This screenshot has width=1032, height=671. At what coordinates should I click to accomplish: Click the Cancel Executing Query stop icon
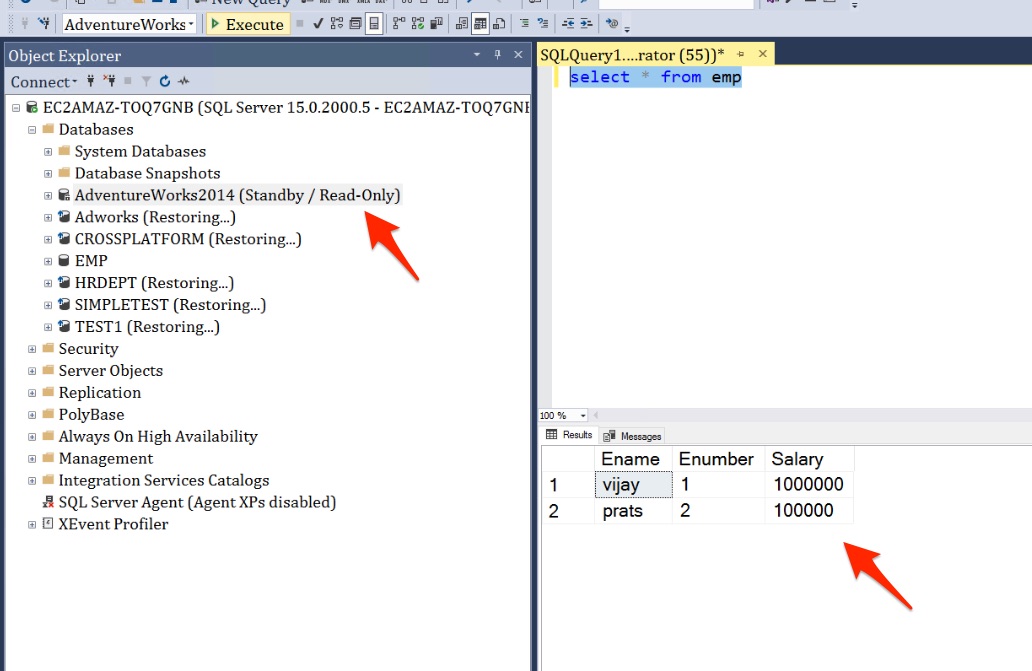pyautogui.click(x=300, y=24)
